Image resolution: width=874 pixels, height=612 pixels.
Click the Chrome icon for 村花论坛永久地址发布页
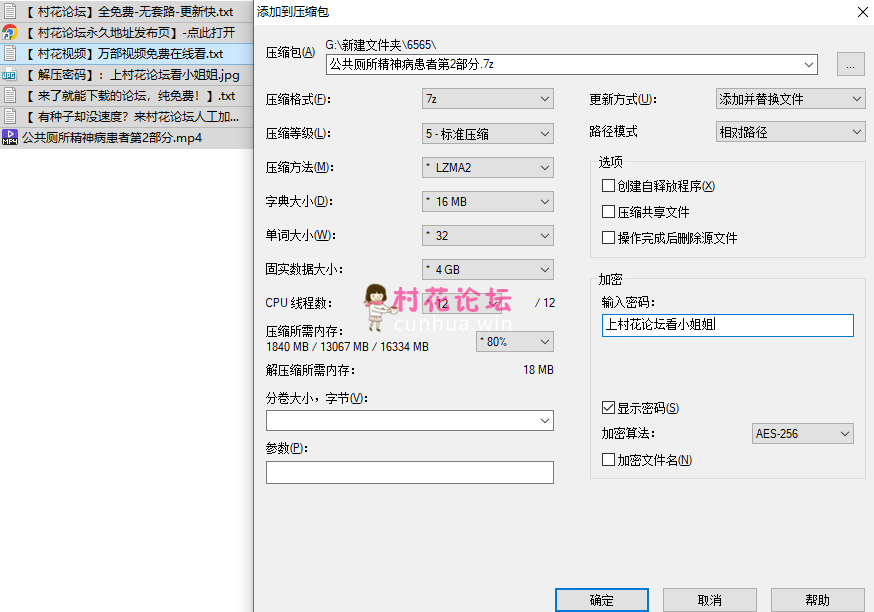(9, 32)
